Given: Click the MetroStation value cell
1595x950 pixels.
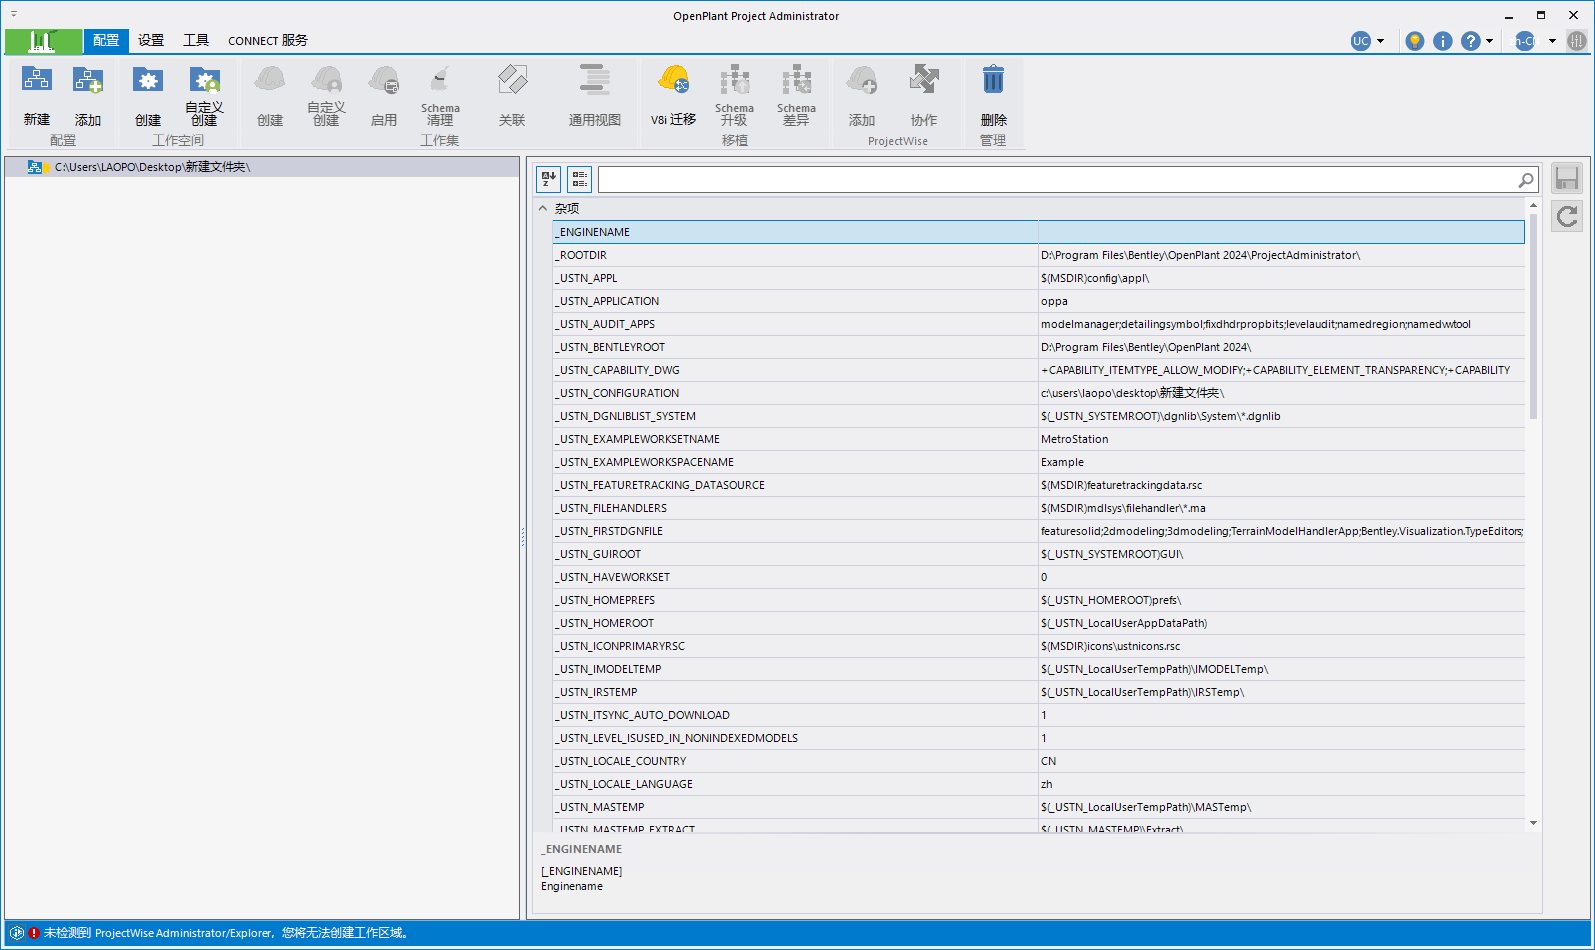Looking at the screenshot, I should [x=1282, y=439].
